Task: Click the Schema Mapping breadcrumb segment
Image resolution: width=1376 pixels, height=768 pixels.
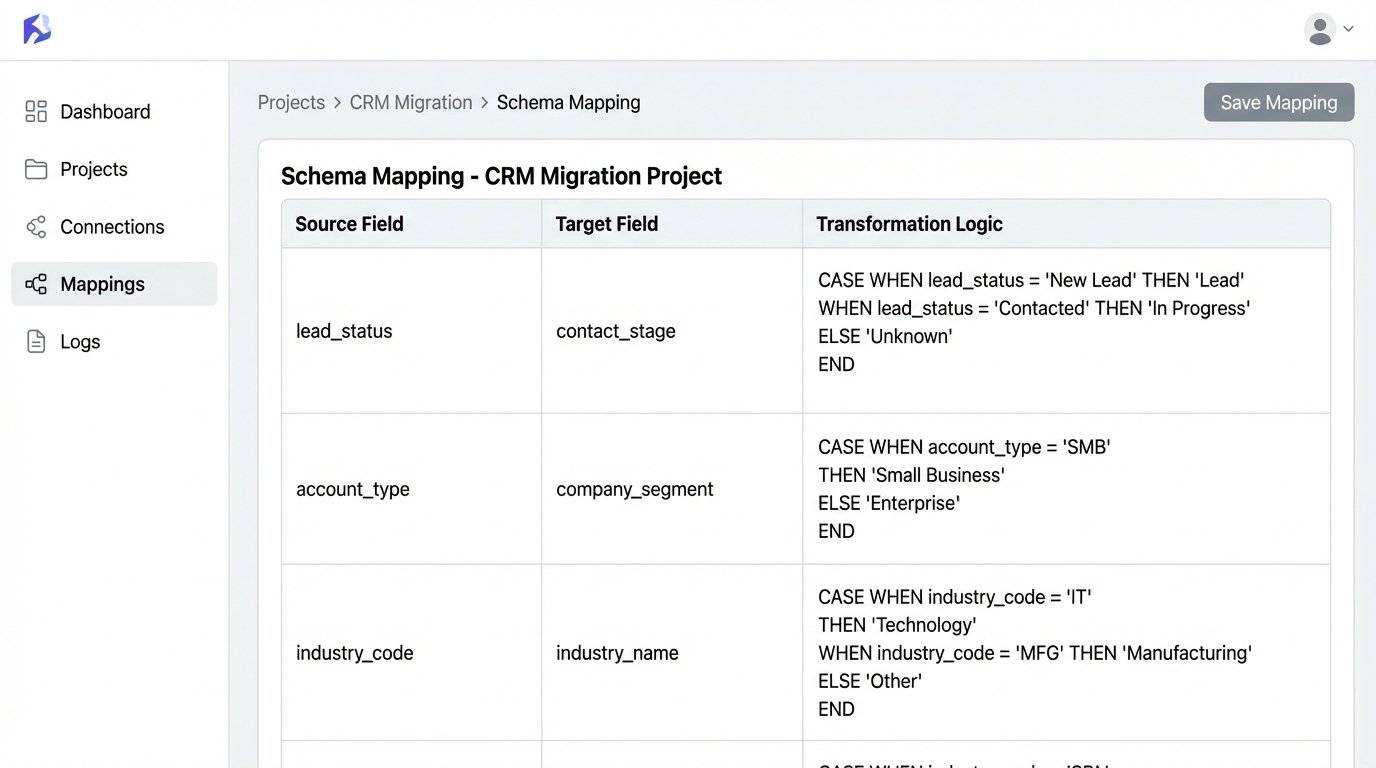Action: [x=568, y=102]
